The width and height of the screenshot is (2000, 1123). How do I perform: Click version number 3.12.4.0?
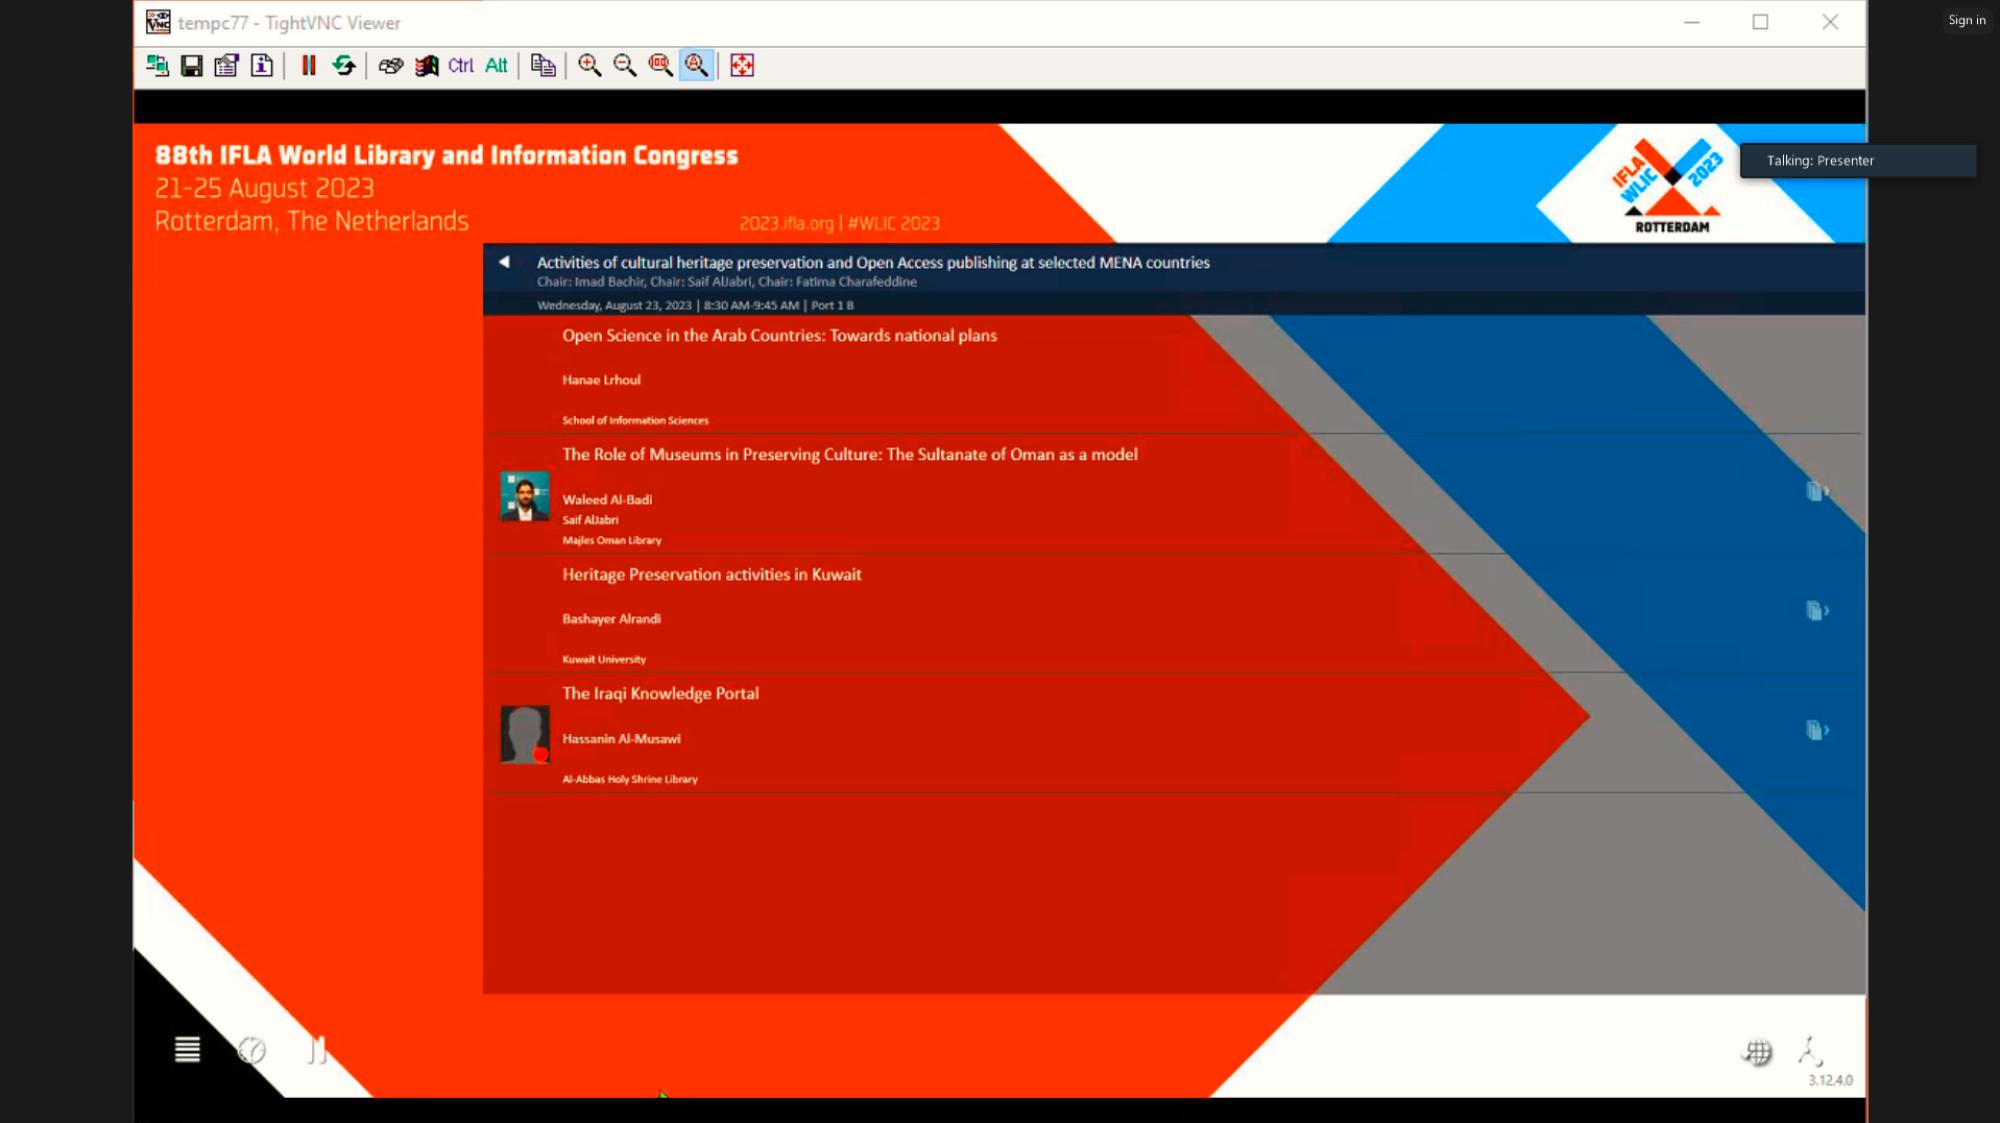[1830, 1081]
